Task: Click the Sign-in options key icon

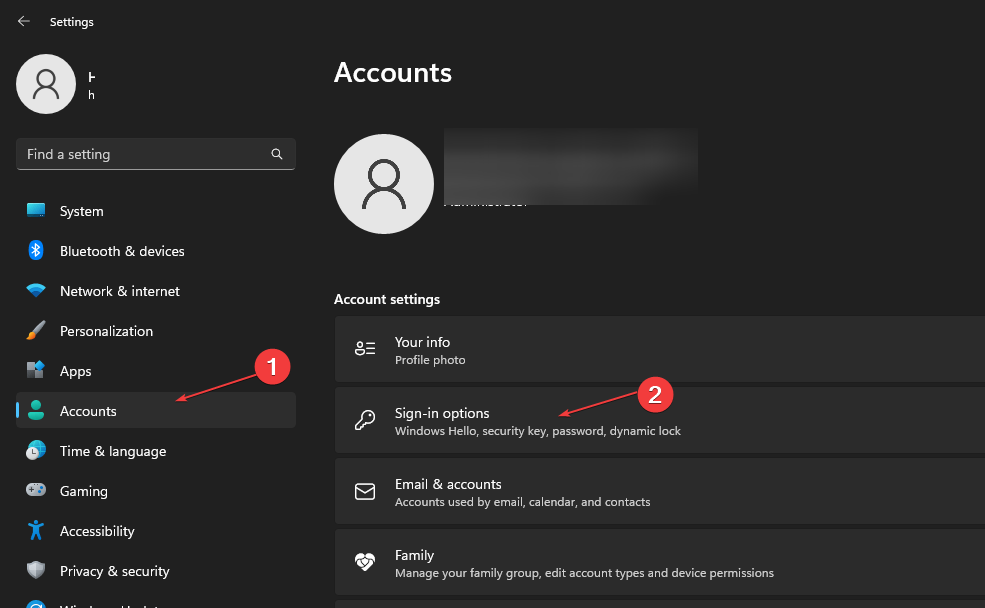Action: click(x=365, y=420)
